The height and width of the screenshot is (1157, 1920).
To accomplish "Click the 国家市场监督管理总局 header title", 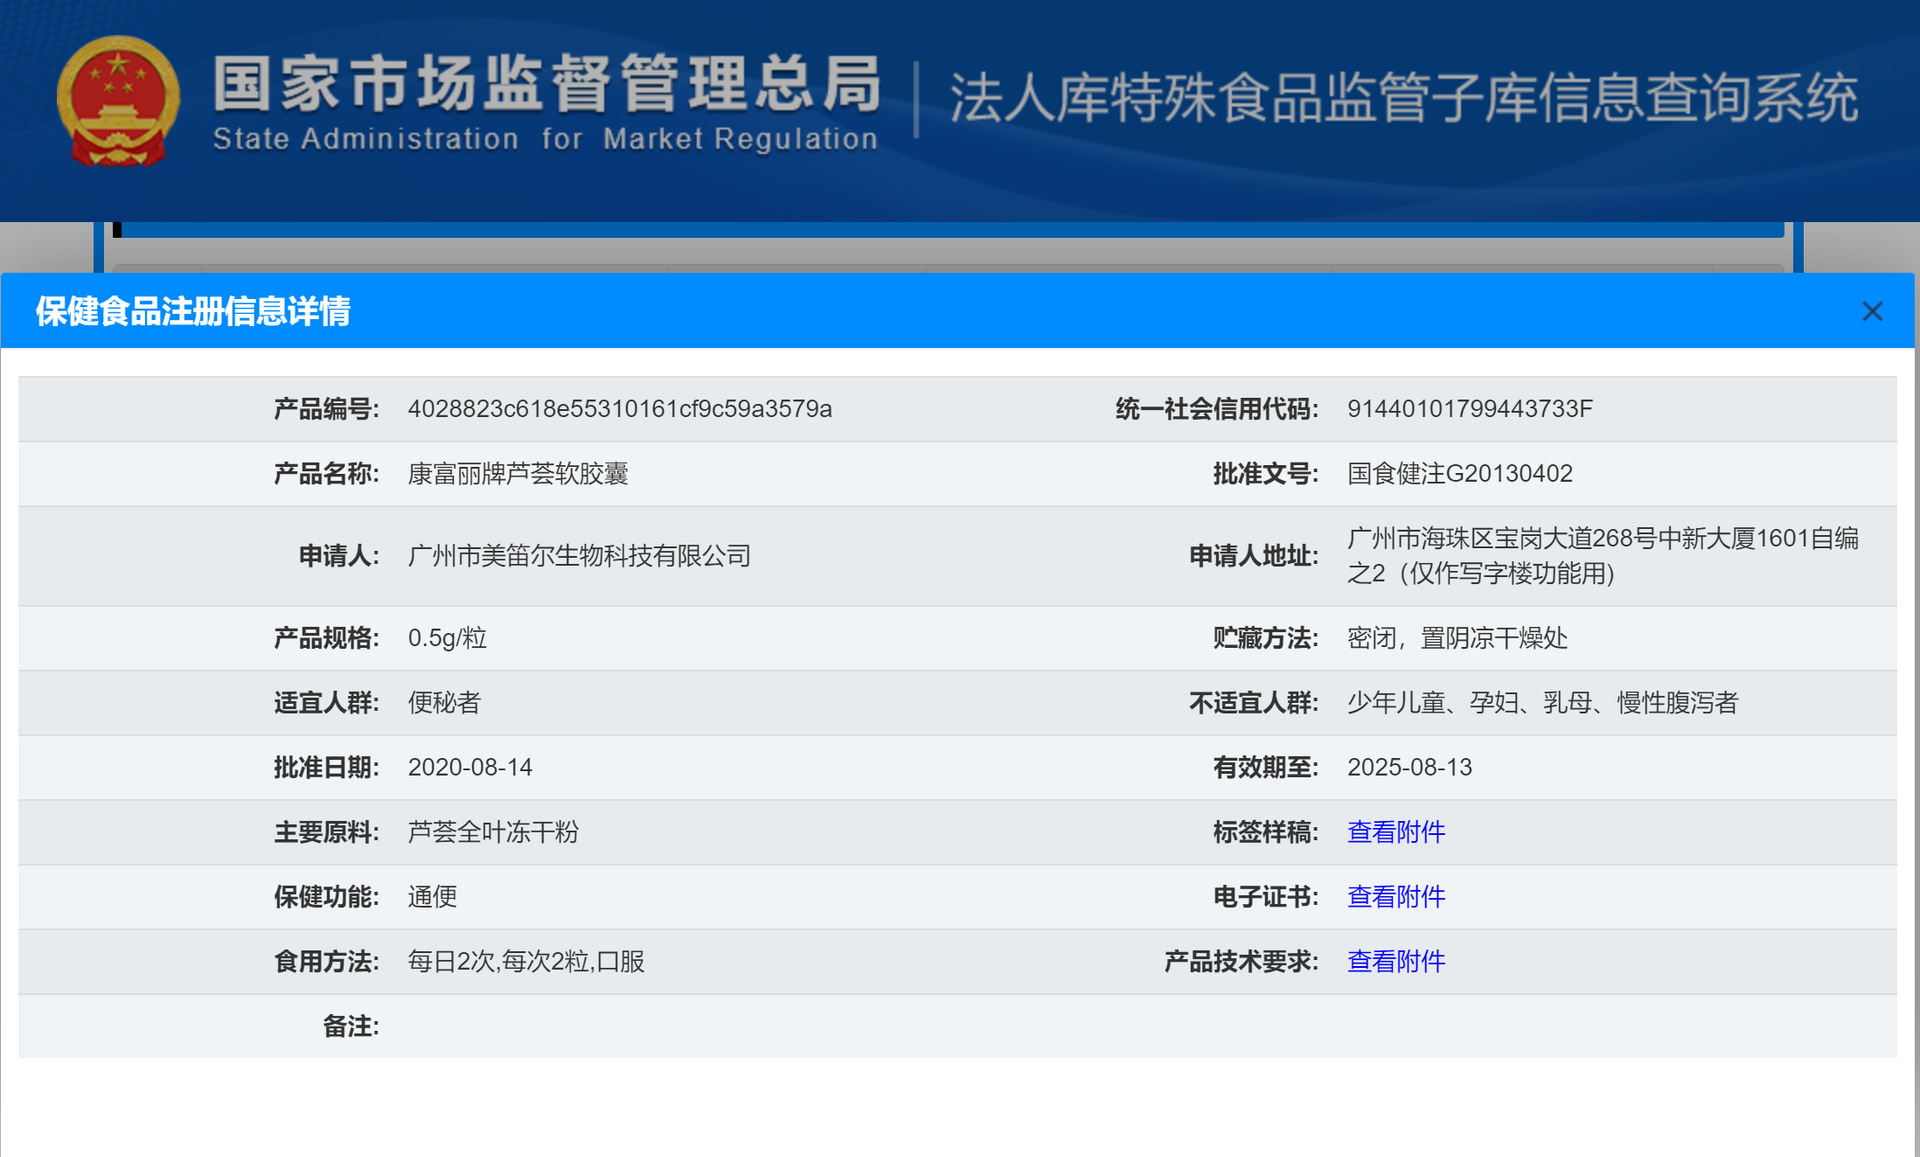I will pos(546,84).
